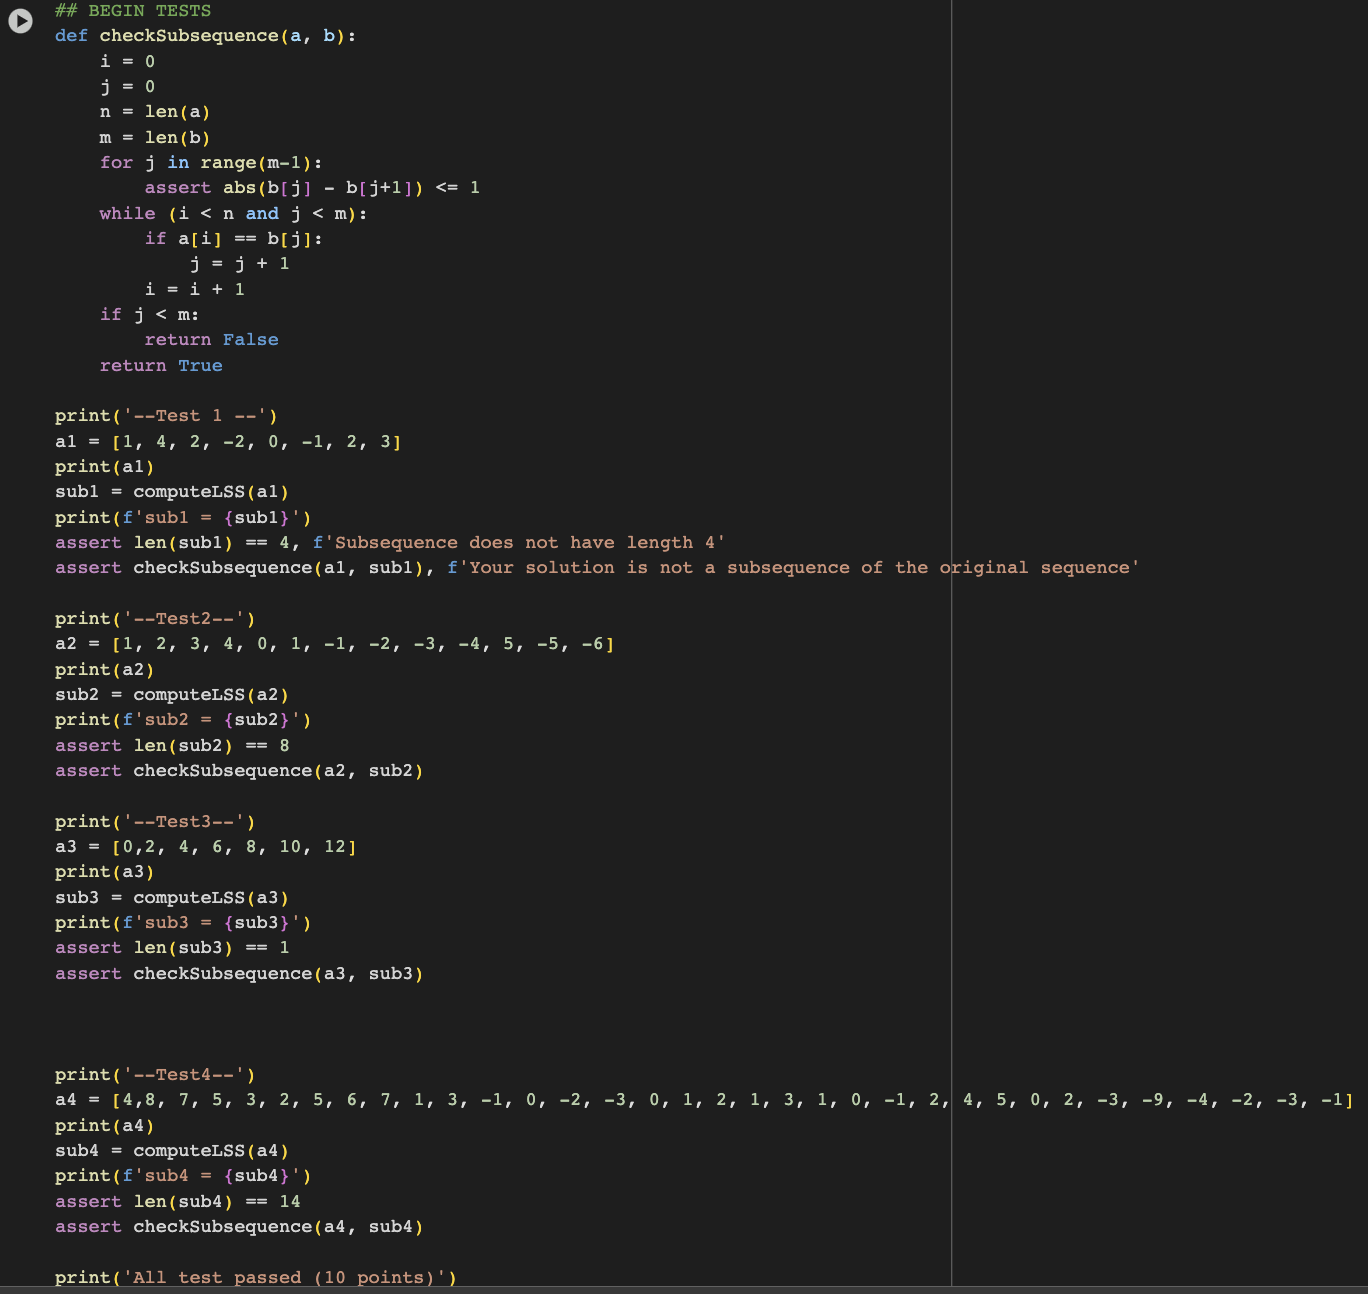
Task: Click the 'sub4 = computeLSS(a4)' line
Action: [172, 1151]
